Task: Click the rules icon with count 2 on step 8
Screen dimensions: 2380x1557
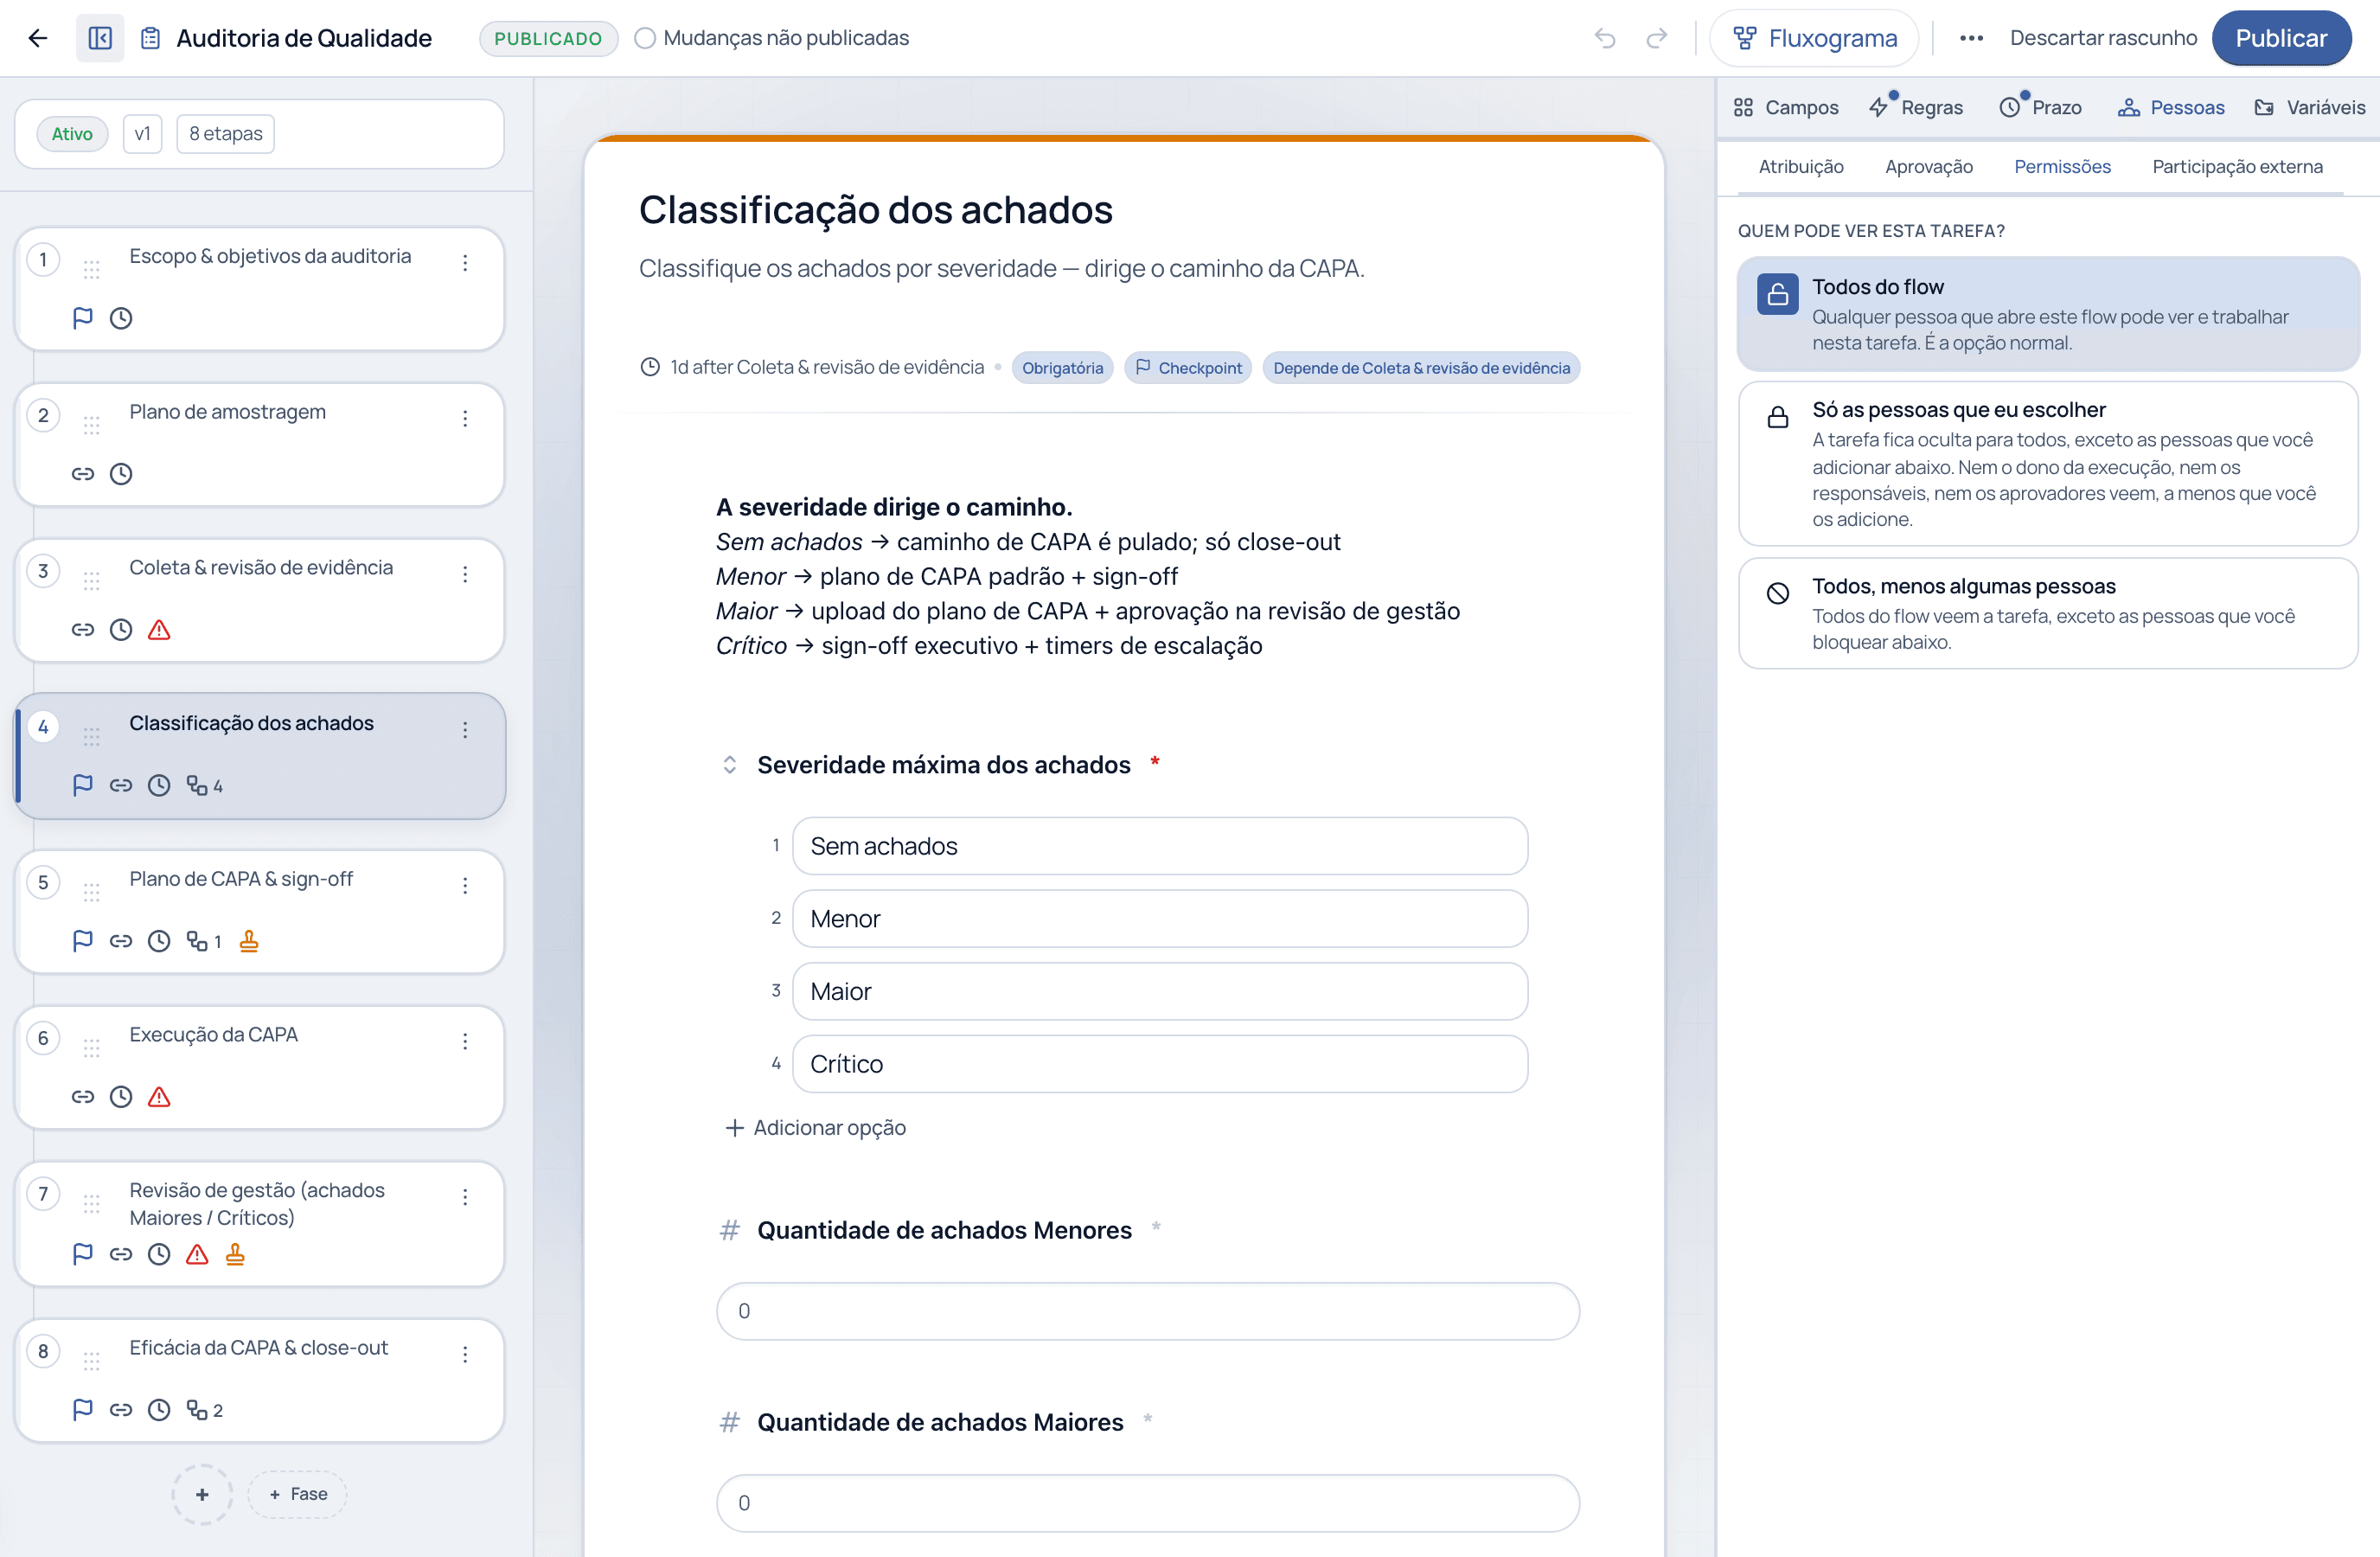Action: (x=204, y=1410)
